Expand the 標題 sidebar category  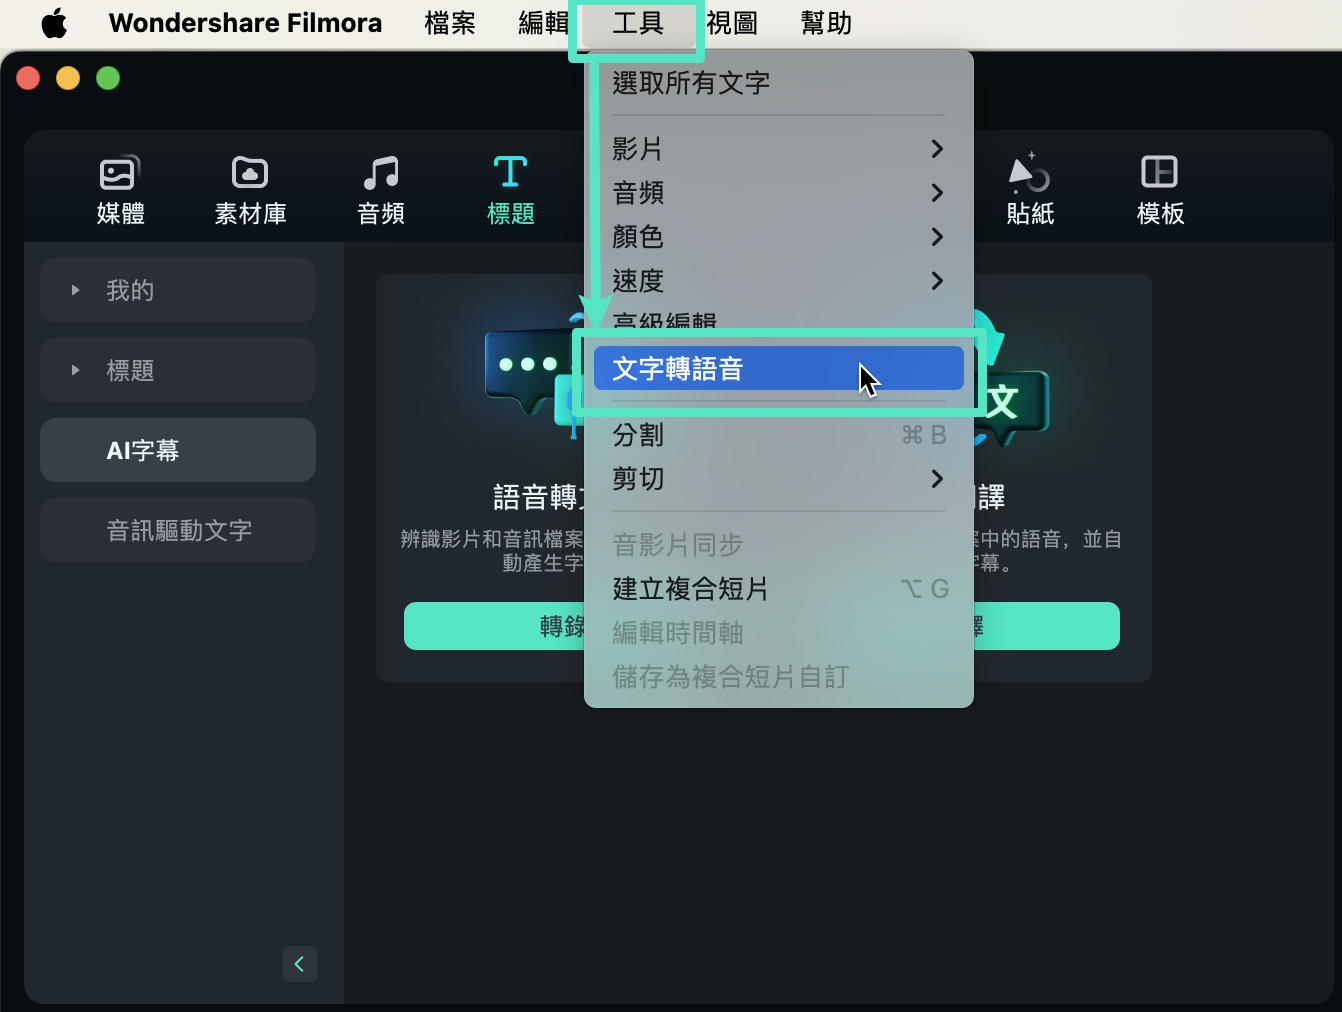178,370
